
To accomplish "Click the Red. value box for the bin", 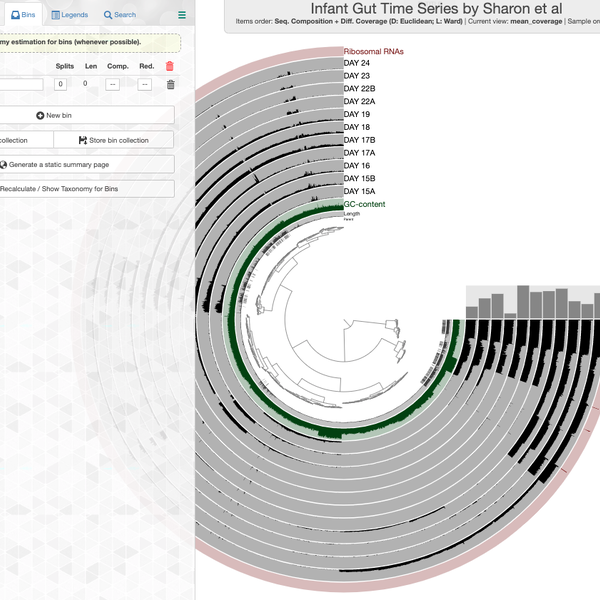I will tap(145, 85).
